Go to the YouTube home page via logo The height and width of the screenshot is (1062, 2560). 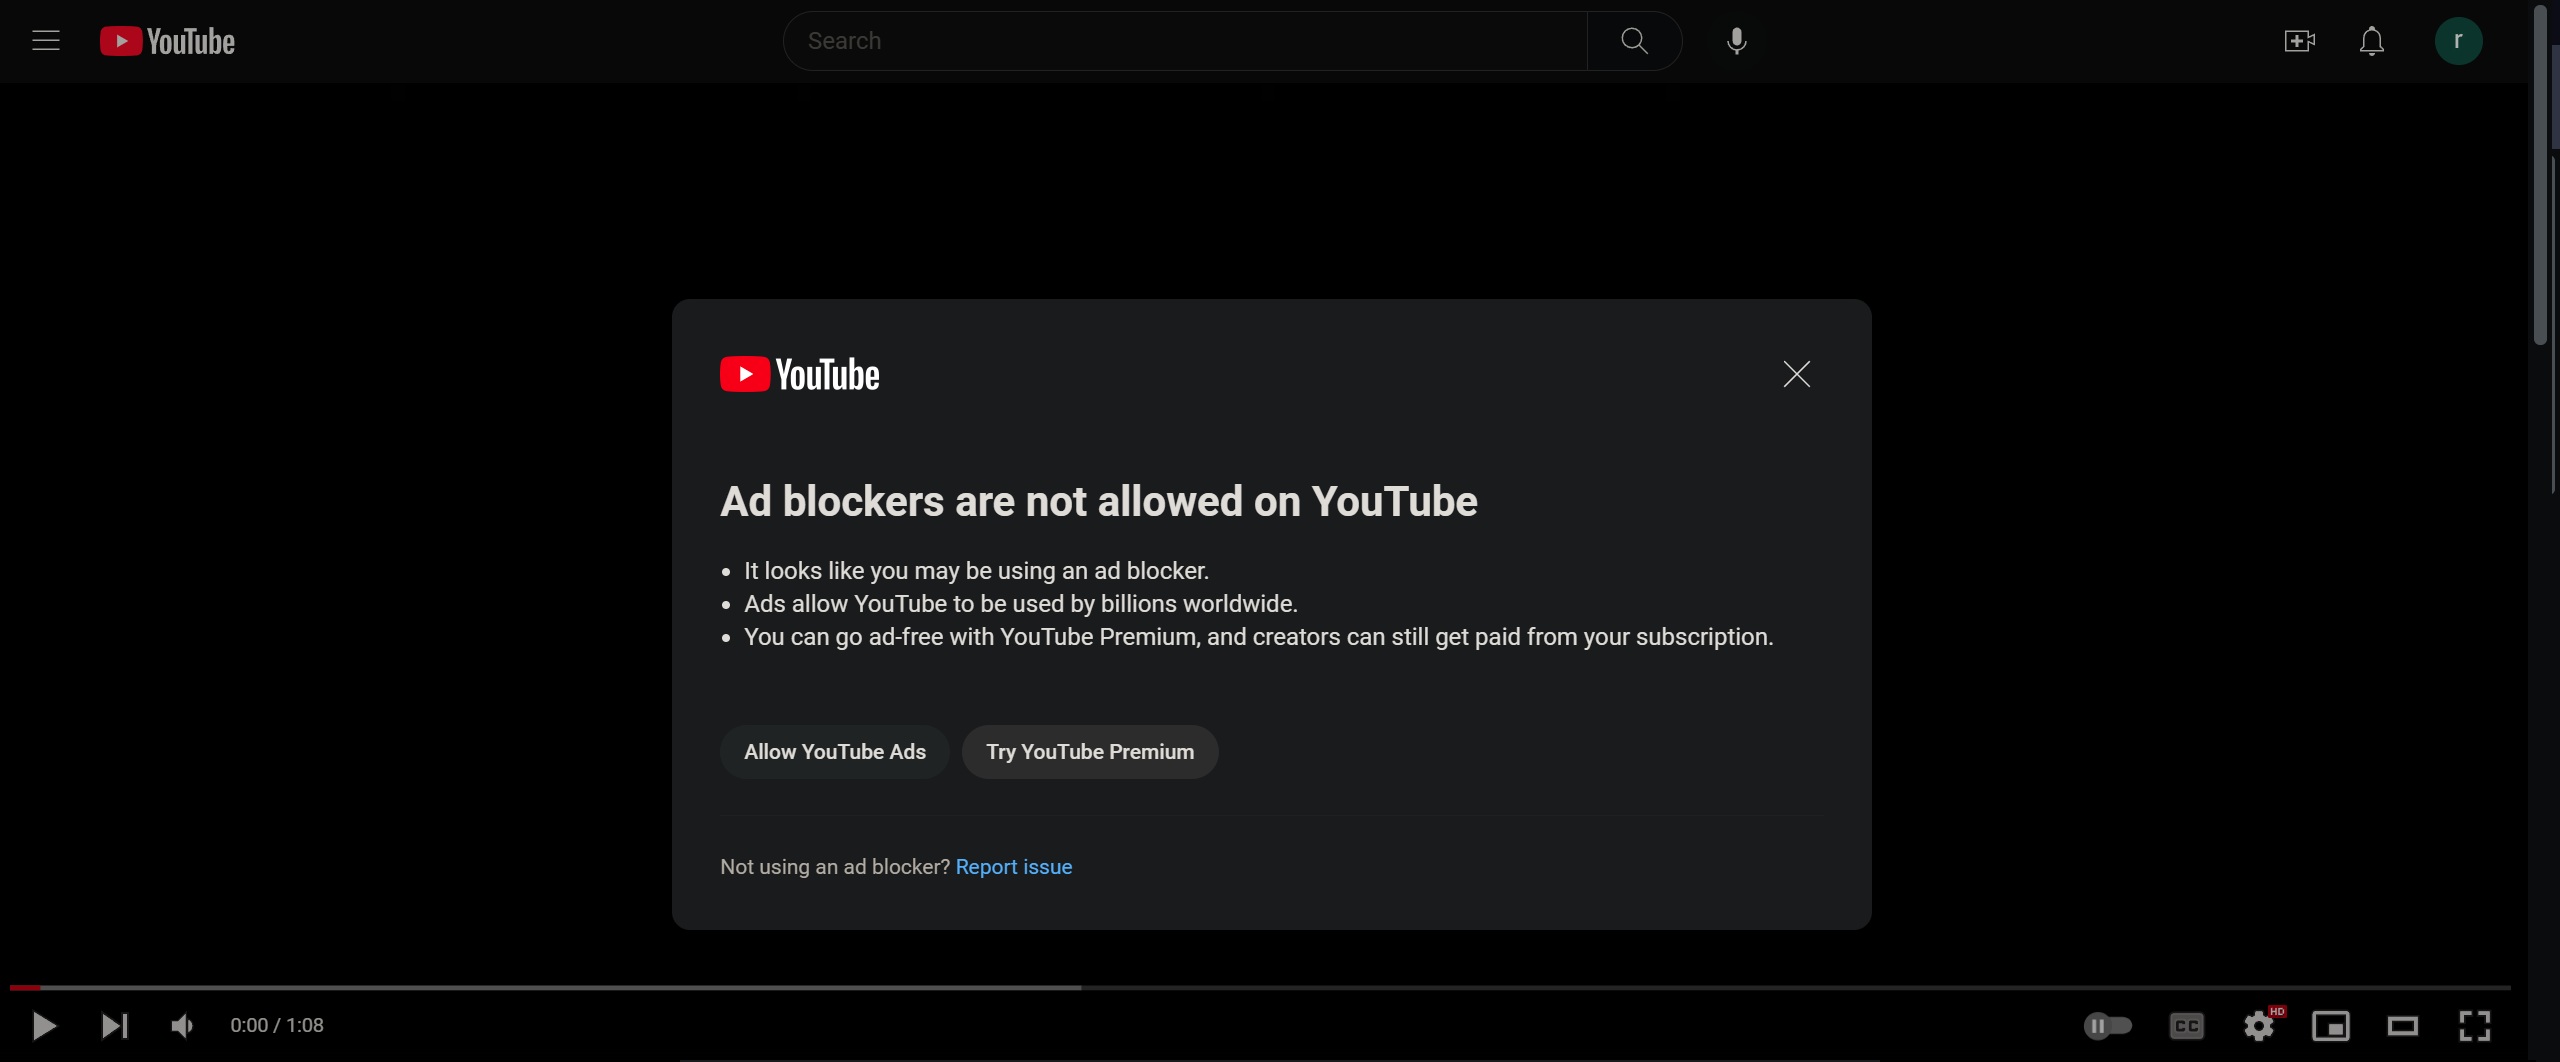point(166,40)
